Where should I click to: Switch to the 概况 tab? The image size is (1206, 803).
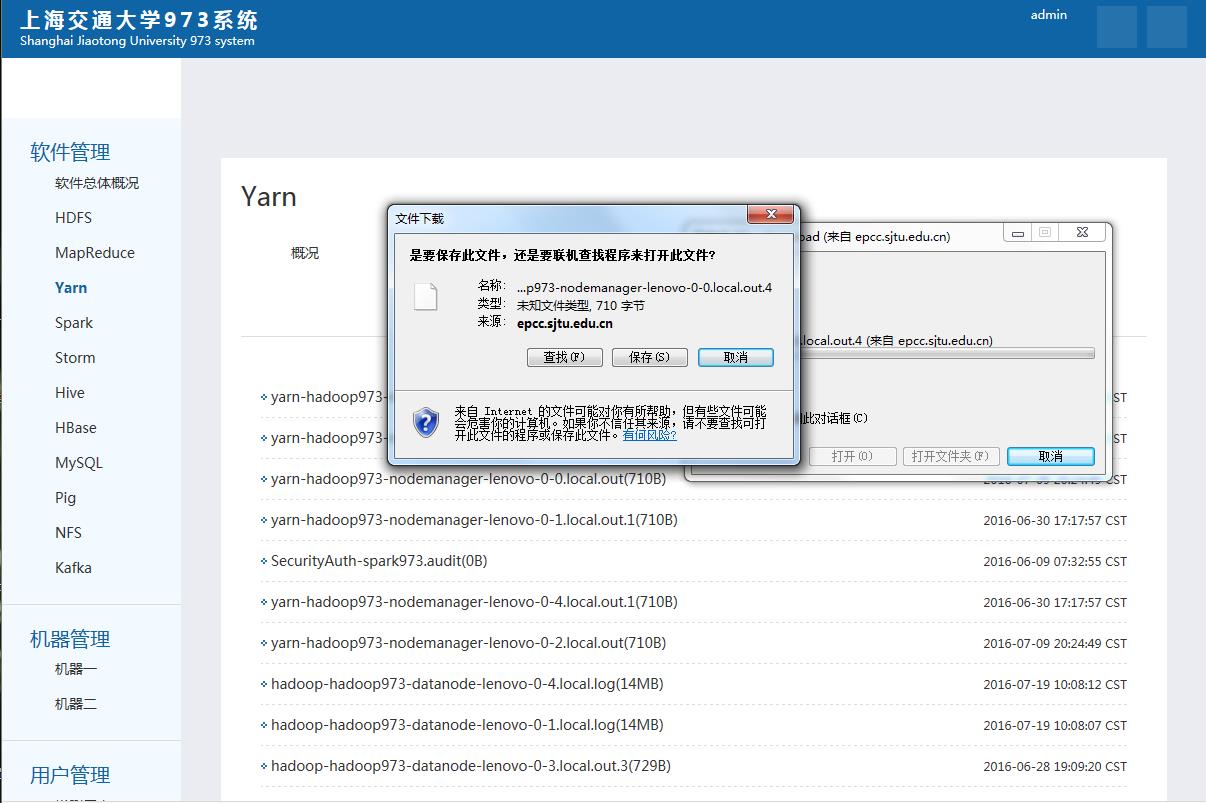pos(305,253)
